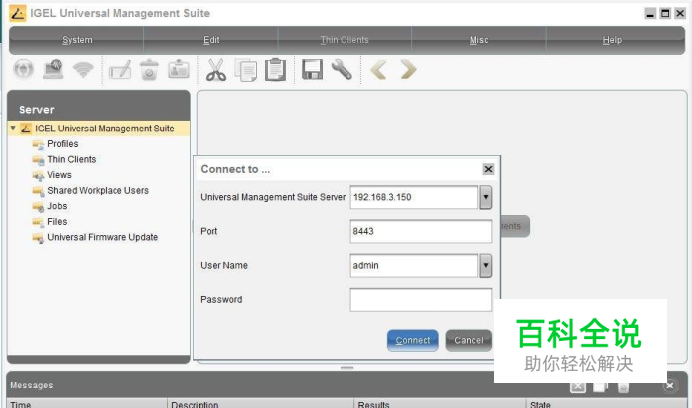Image resolution: width=692 pixels, height=408 pixels.
Task: Click the Universal Firmware Update folder icon
Action: point(38,238)
